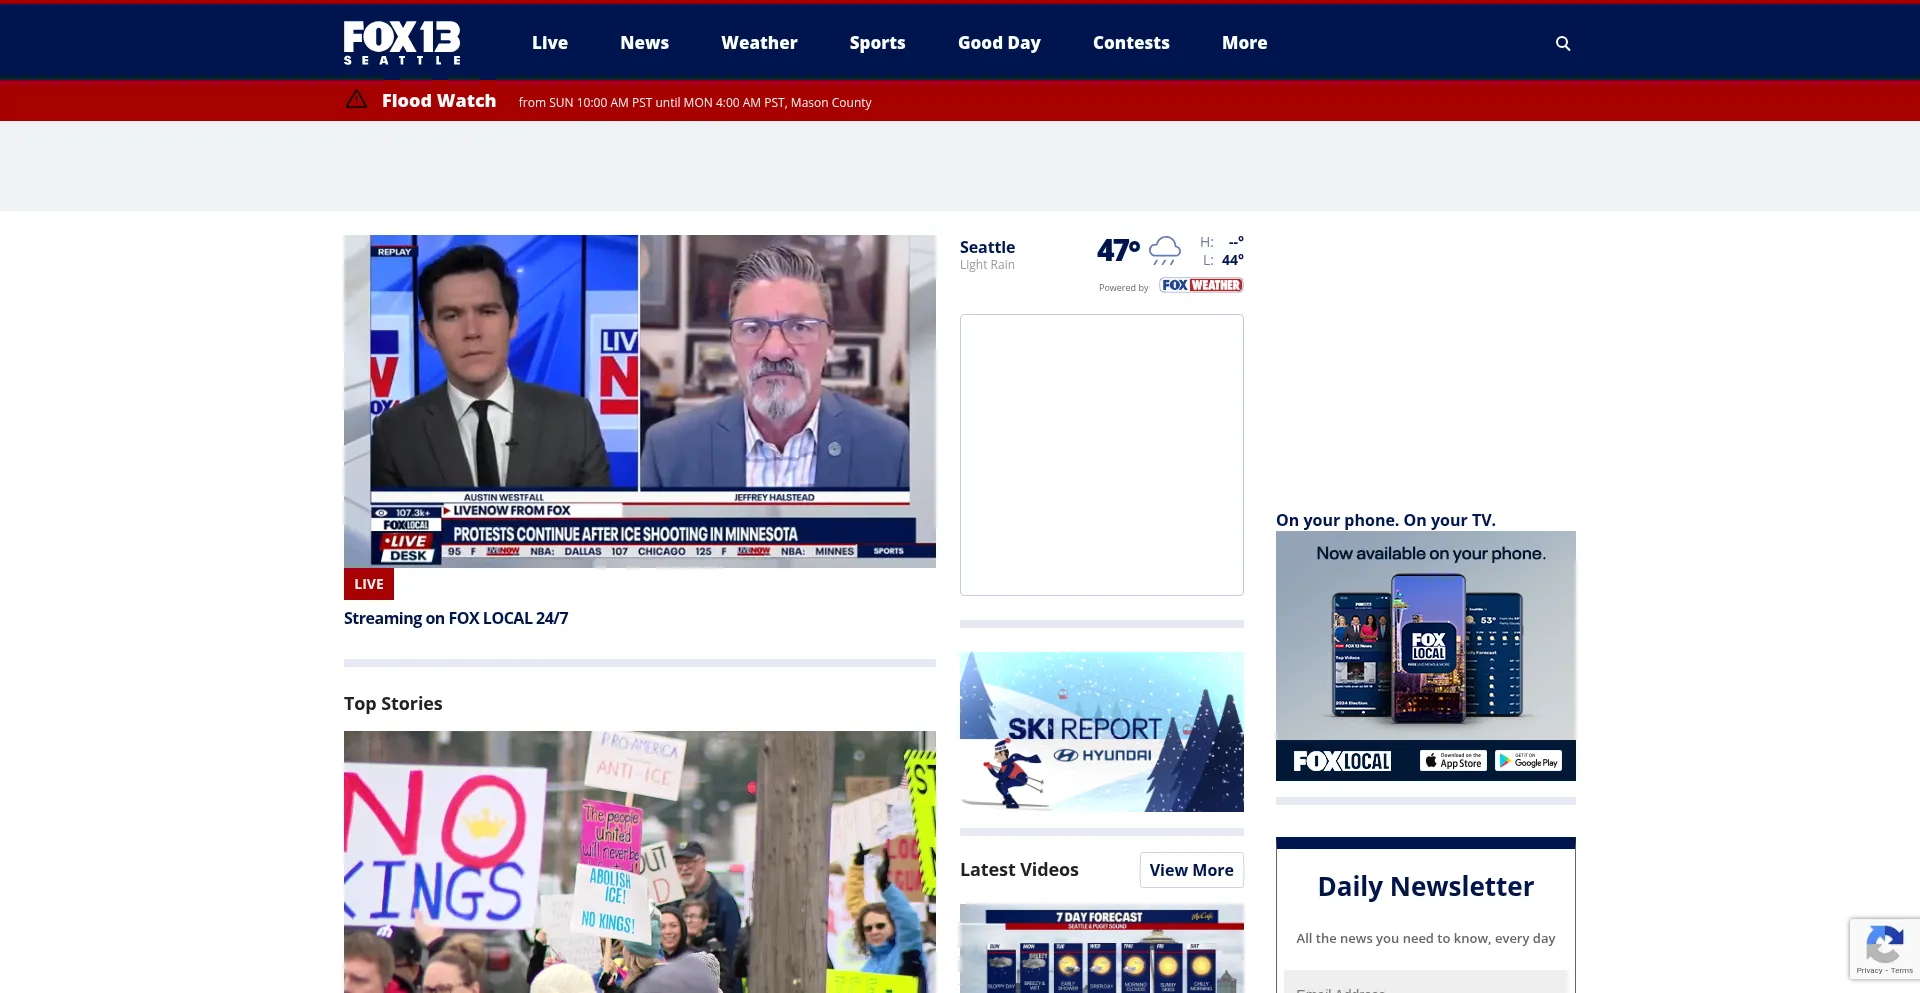1920x993 pixels.
Task: Select News in the top navigation
Action: click(x=644, y=42)
